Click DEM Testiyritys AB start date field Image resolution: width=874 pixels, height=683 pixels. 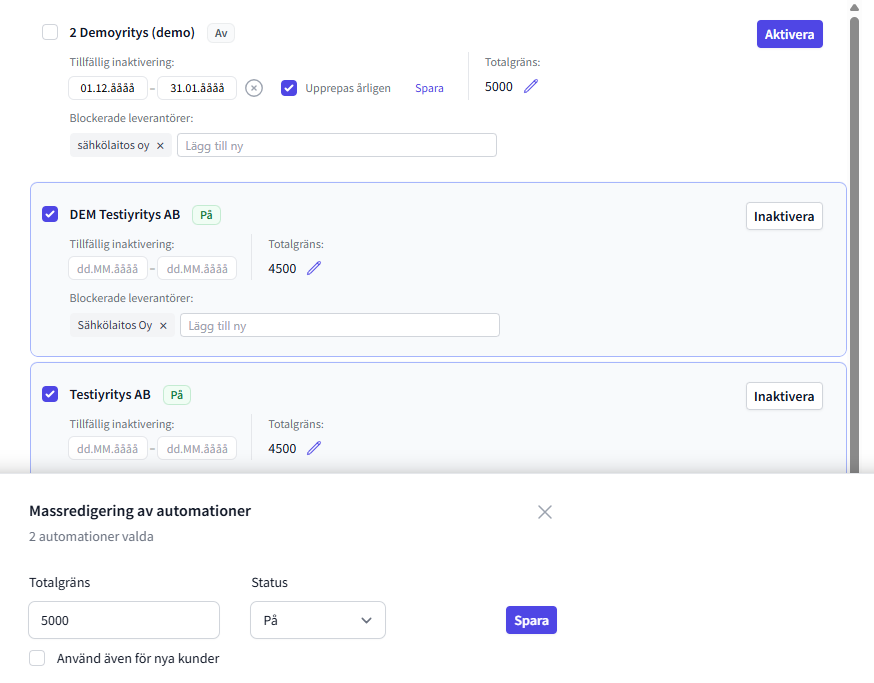tap(108, 269)
